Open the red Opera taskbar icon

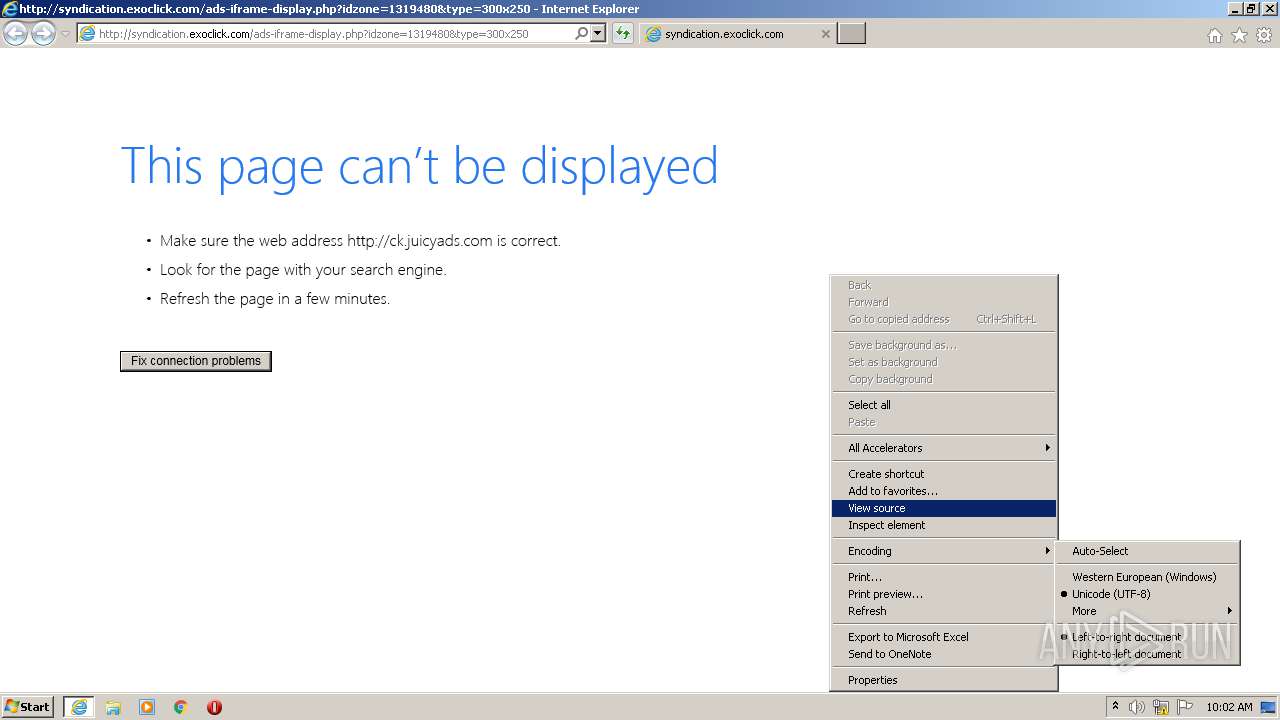click(214, 707)
